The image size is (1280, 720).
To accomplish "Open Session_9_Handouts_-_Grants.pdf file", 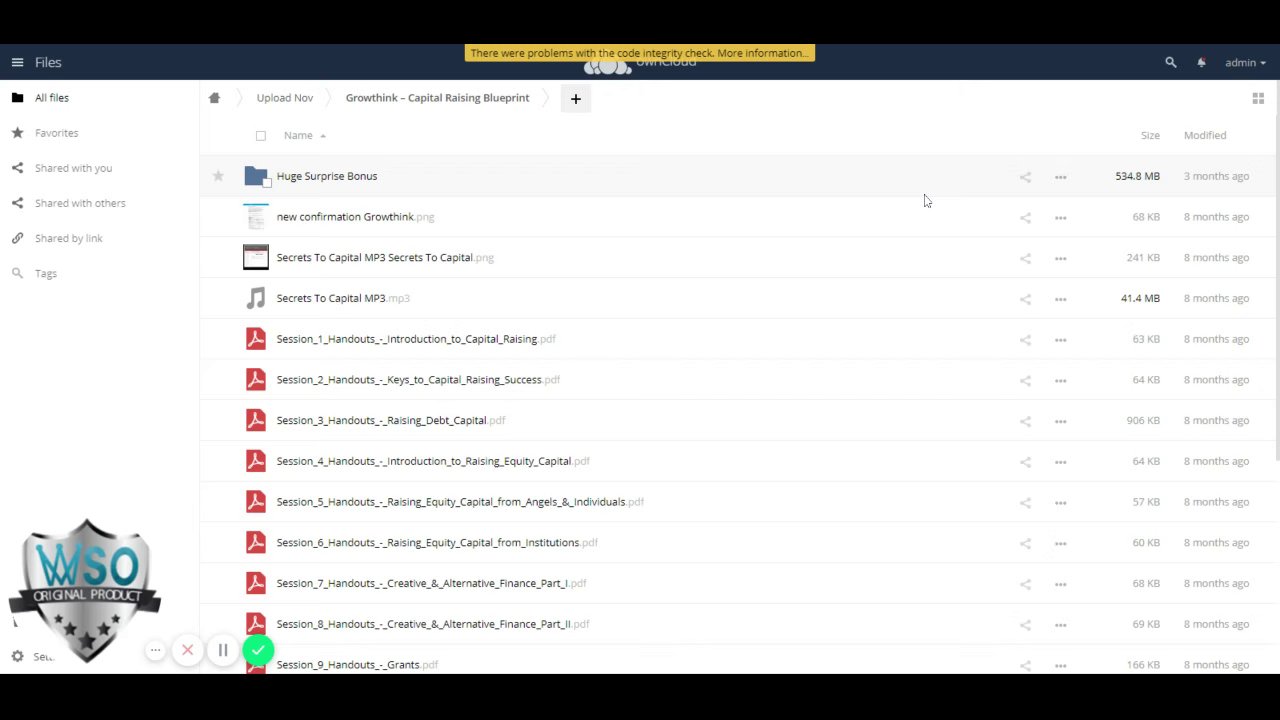I will [357, 665].
